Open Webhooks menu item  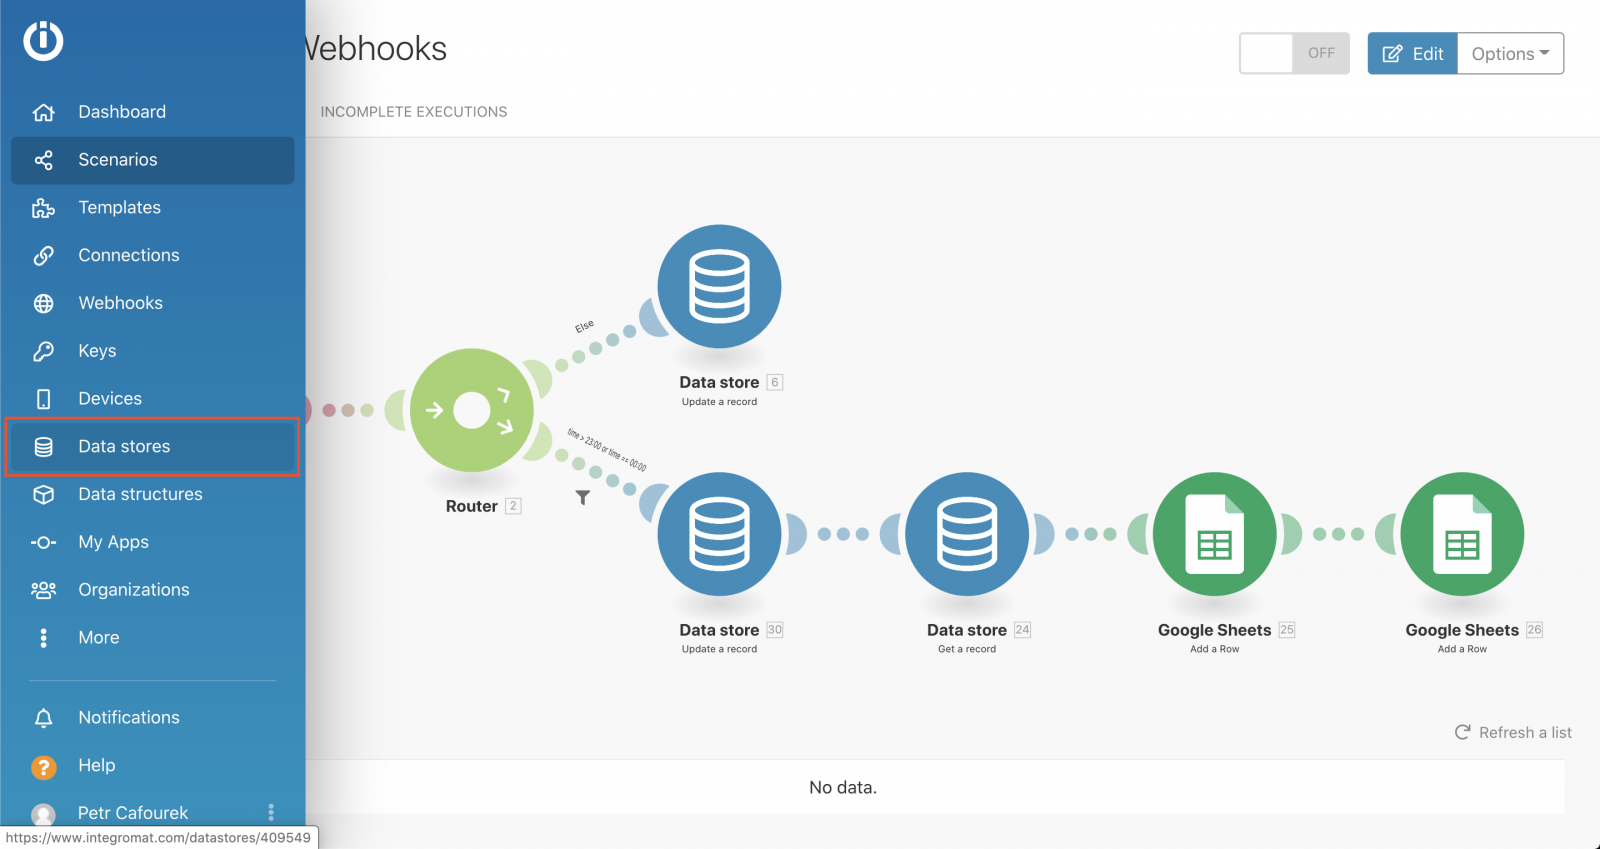(152, 303)
